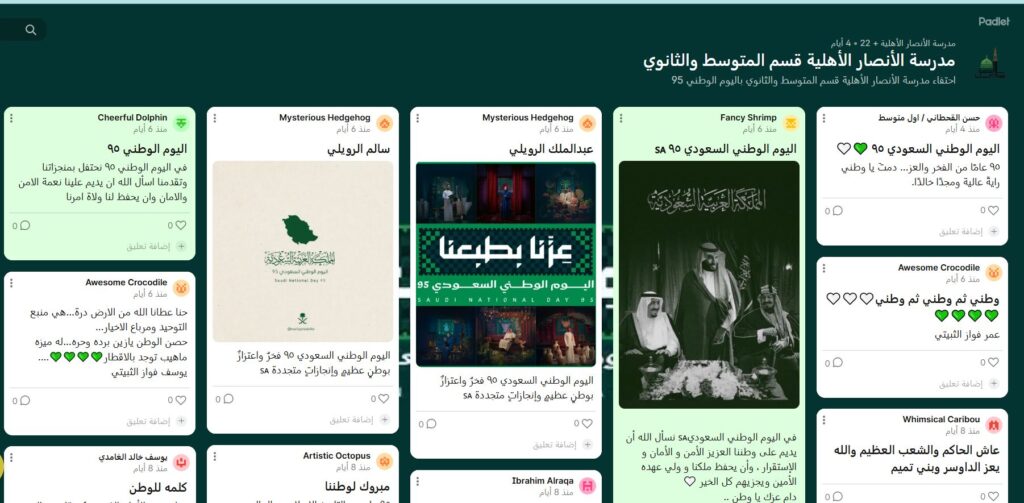
Task: Click comment bubble on حسن القحطاني post
Action: 837,211
